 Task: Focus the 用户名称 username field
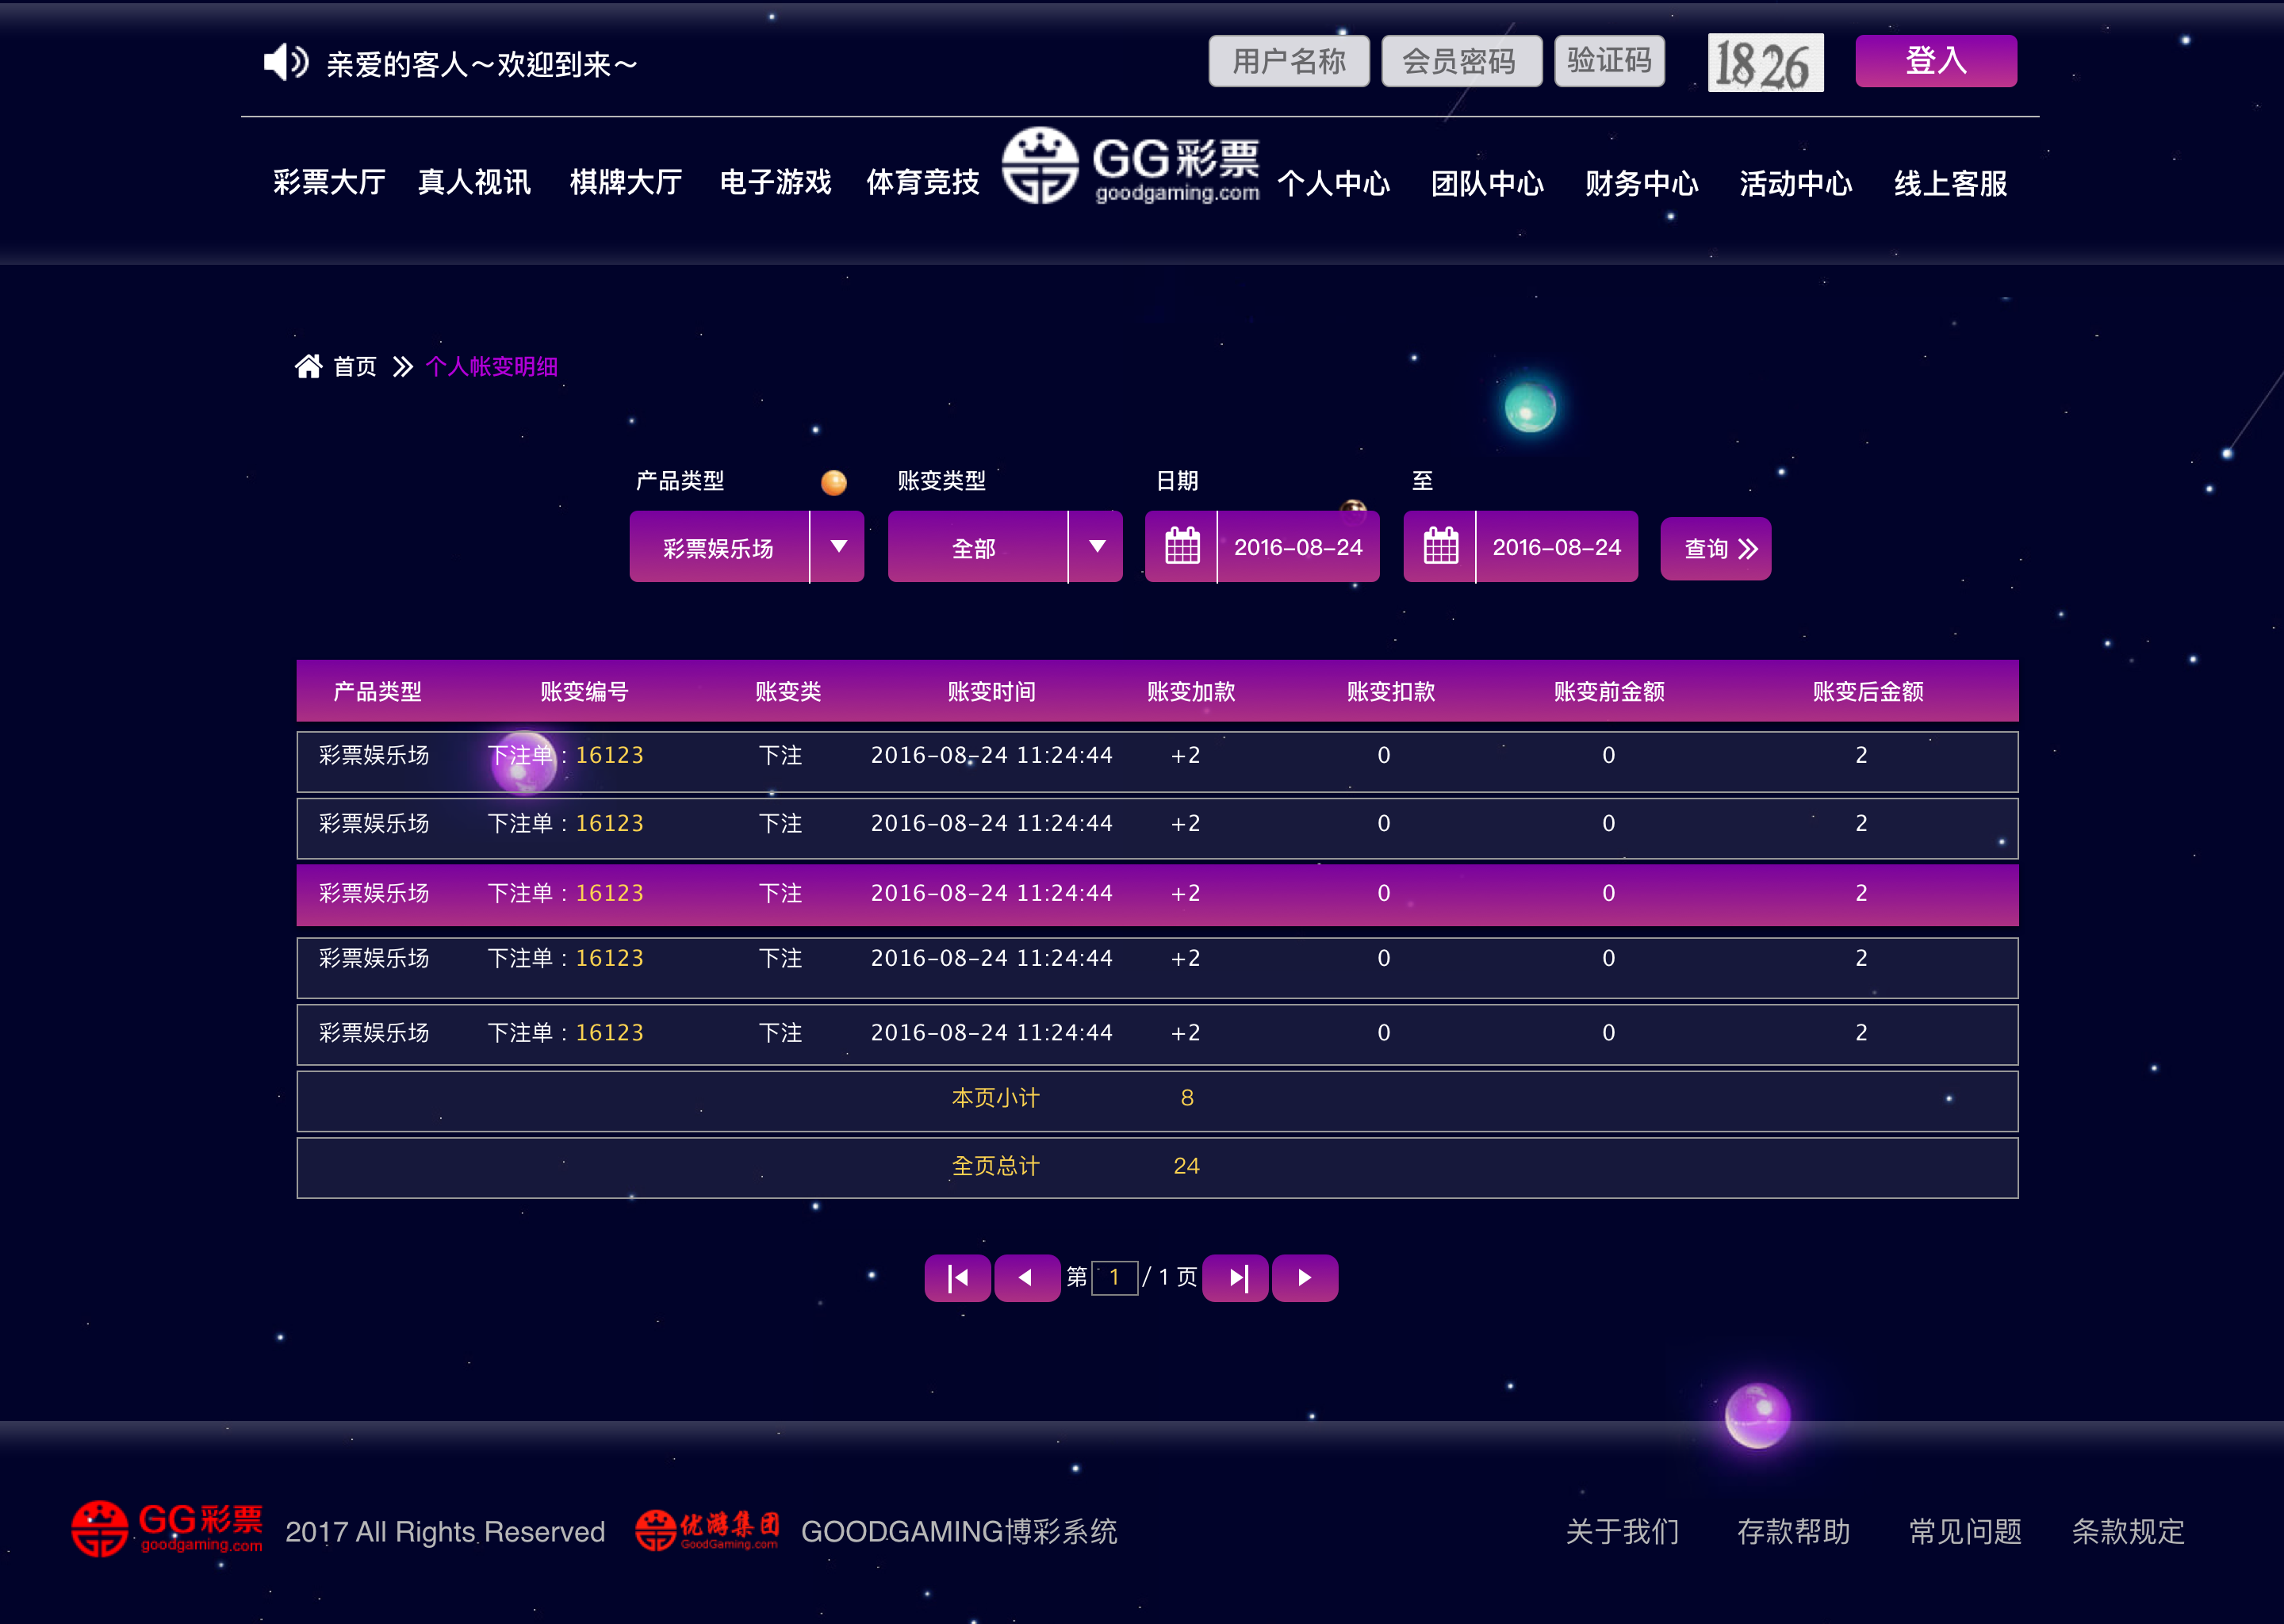[x=1288, y=62]
